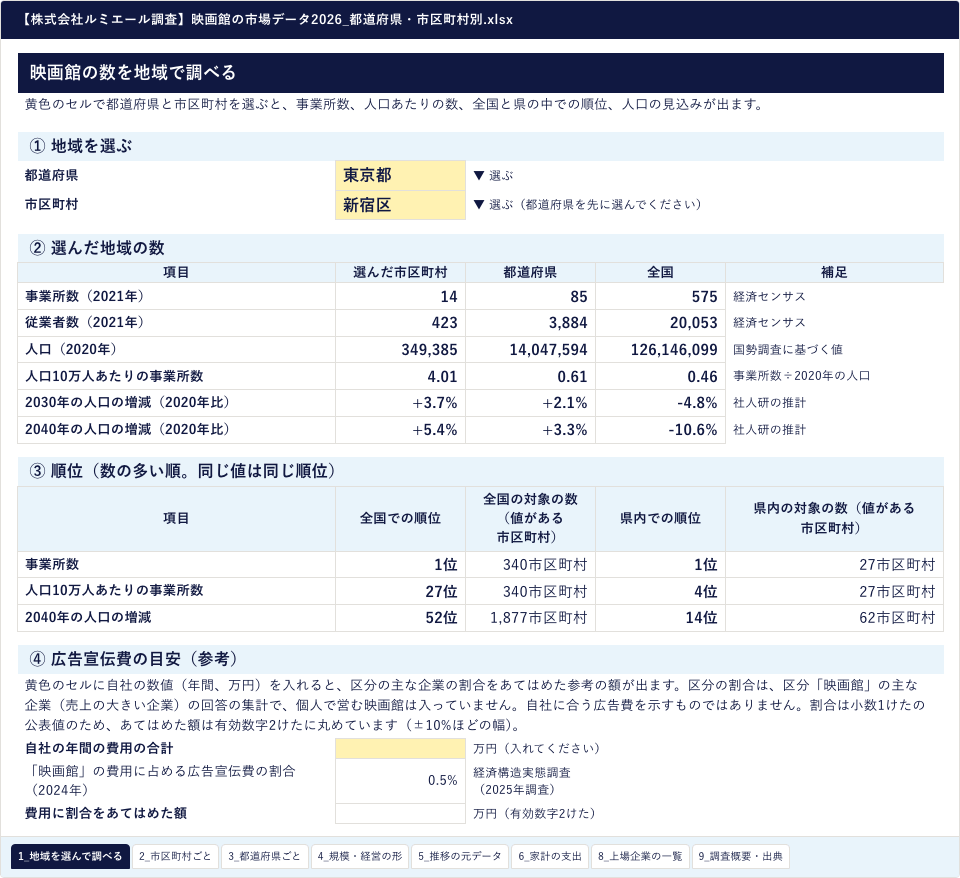Click the nationwide 2040 change value -10.6%

[x=660, y=430]
